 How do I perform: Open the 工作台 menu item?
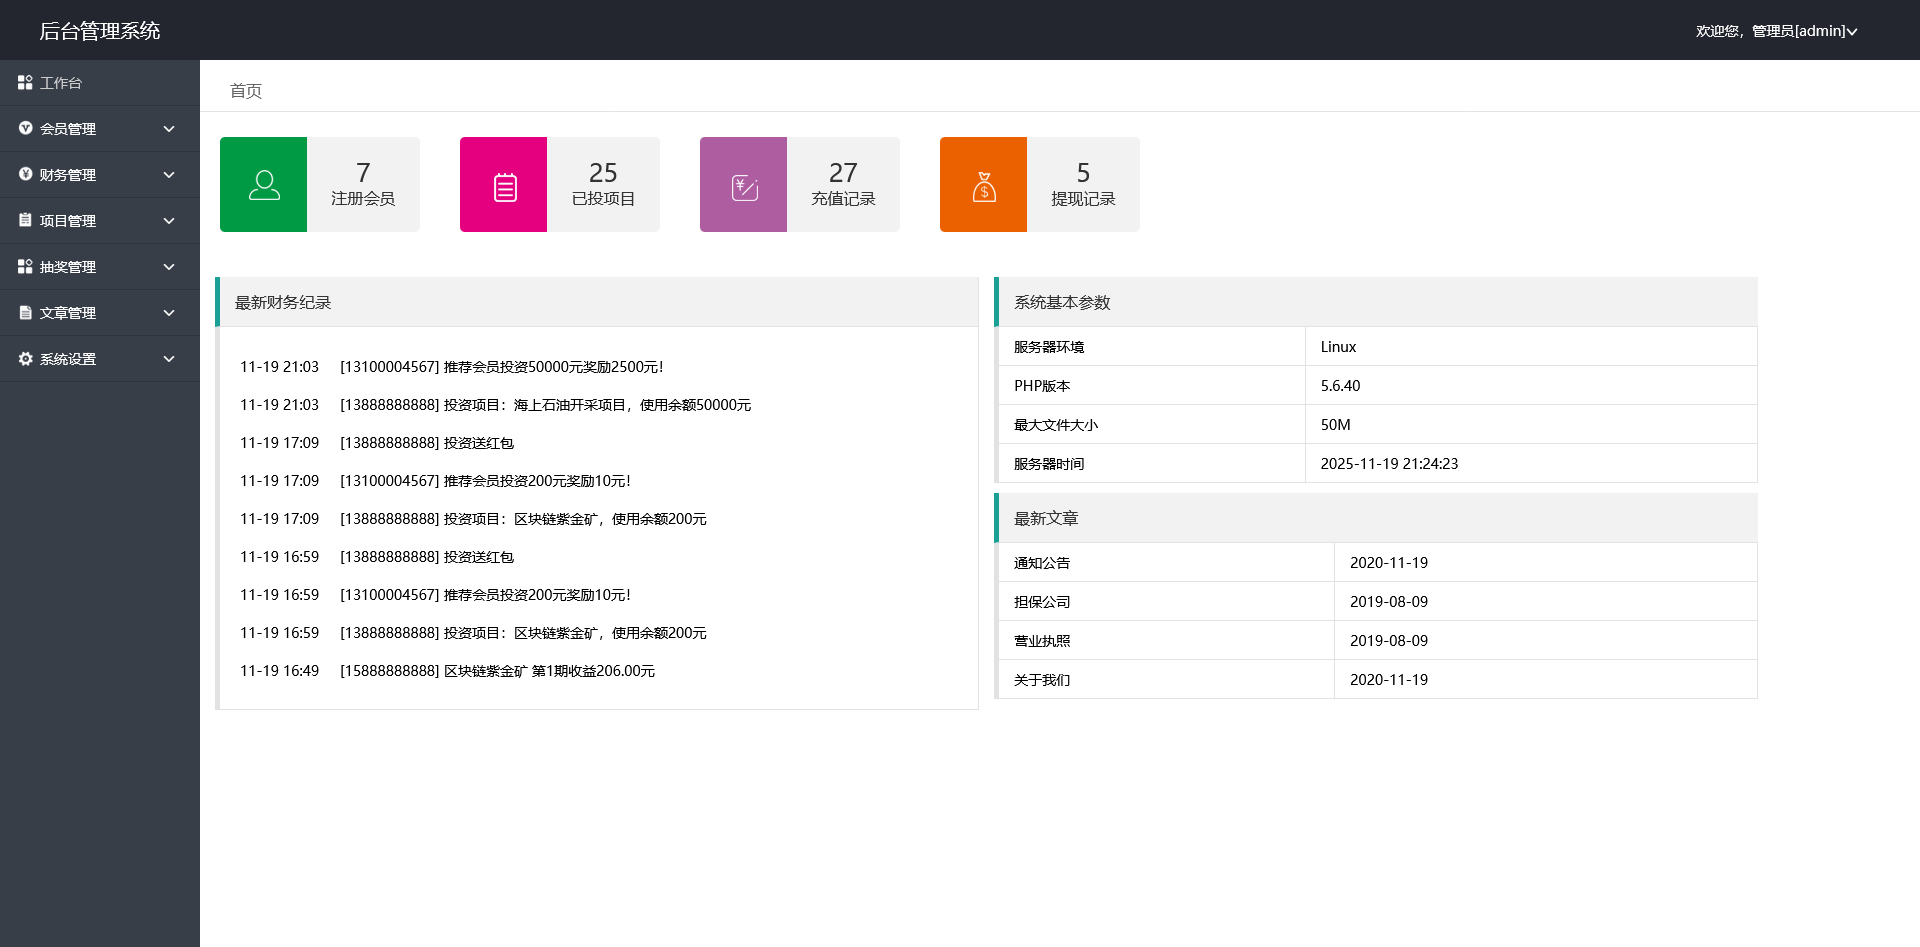pos(61,83)
